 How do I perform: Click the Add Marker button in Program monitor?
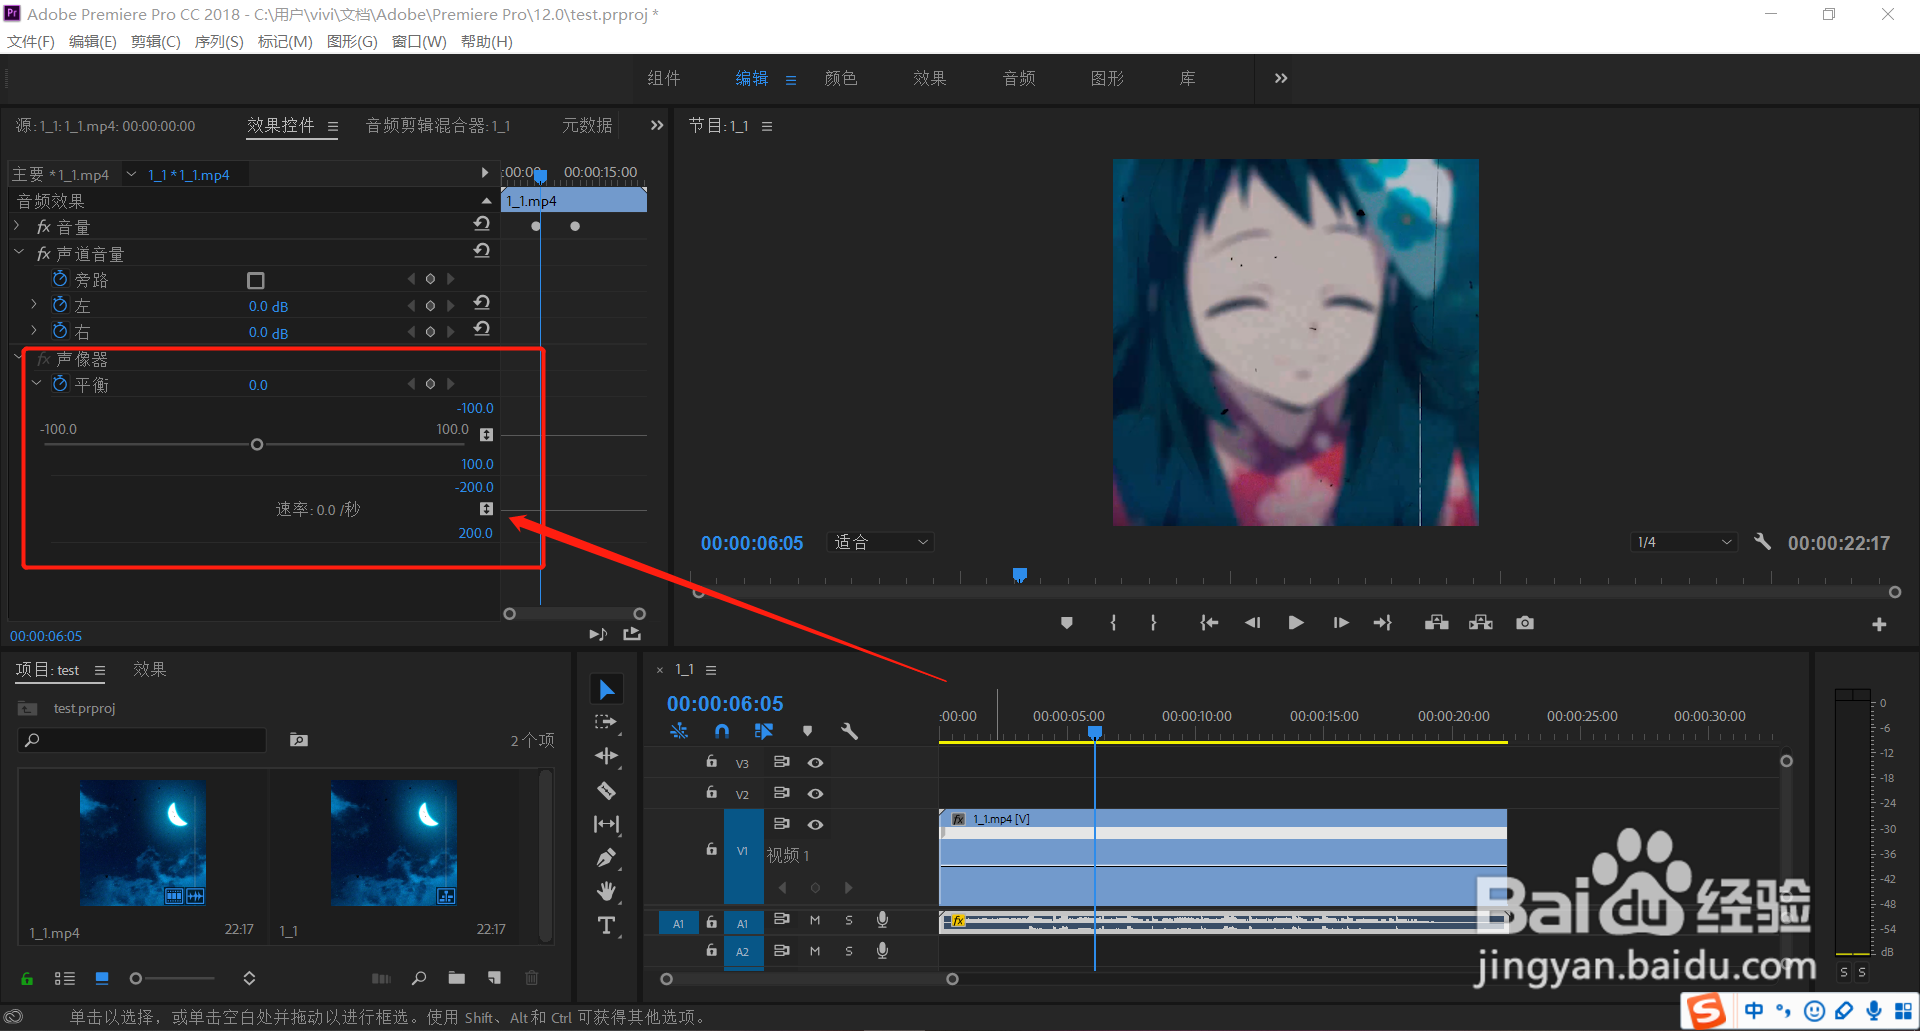1067,623
